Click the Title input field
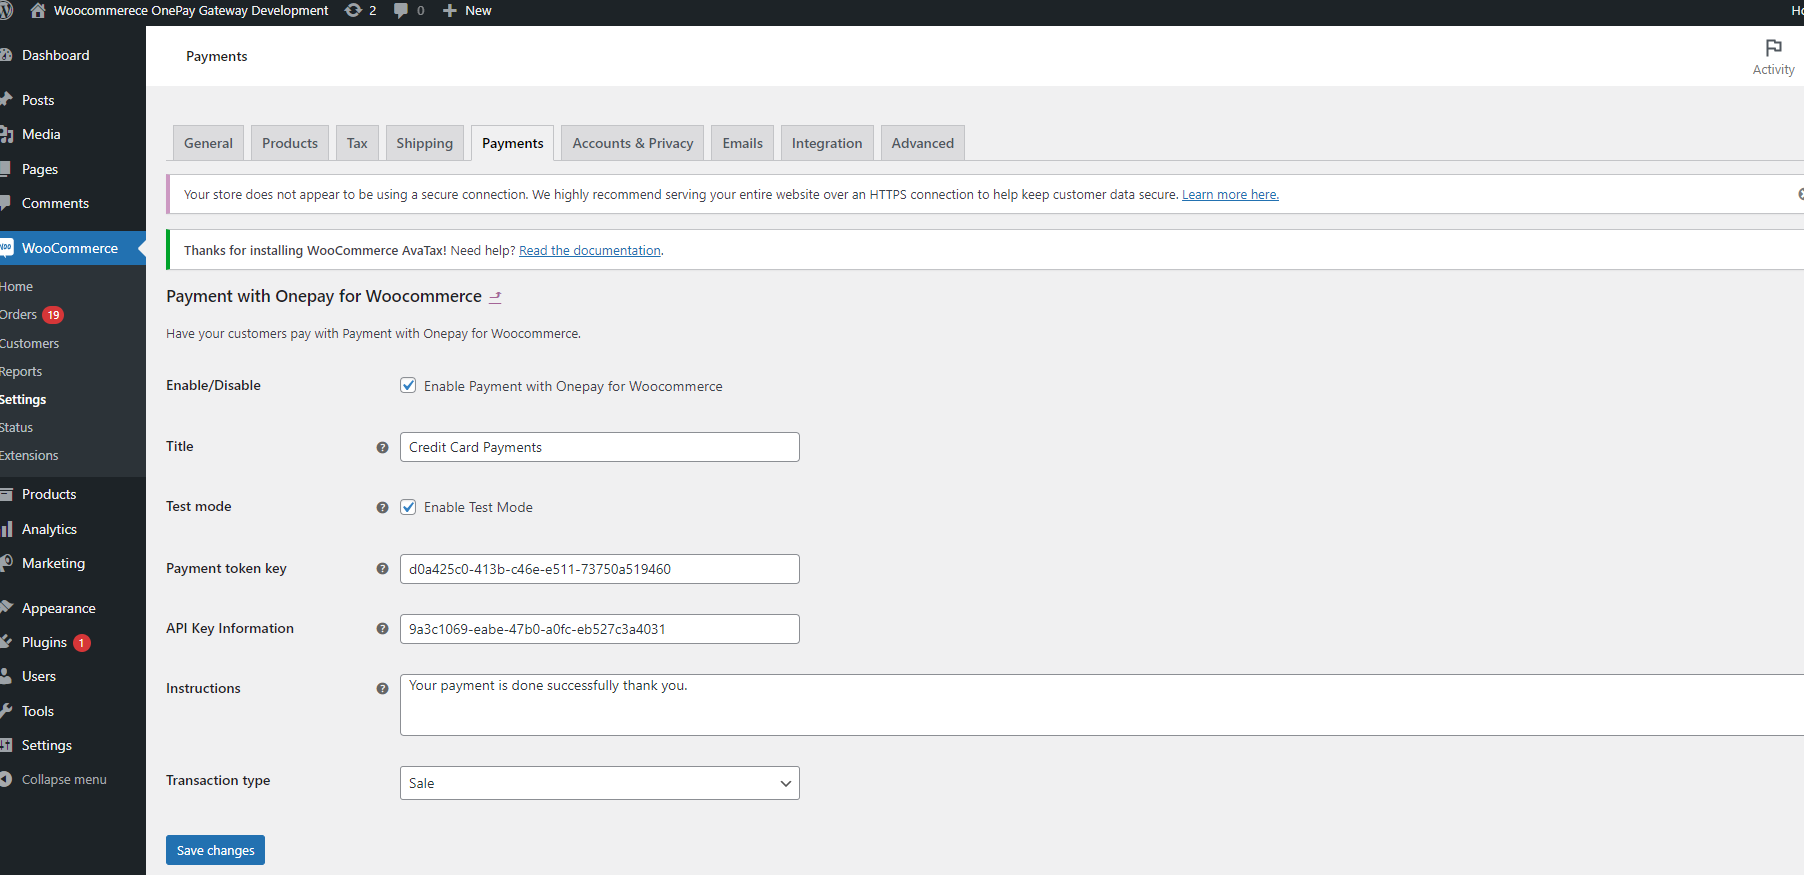This screenshot has height=875, width=1804. tap(600, 447)
